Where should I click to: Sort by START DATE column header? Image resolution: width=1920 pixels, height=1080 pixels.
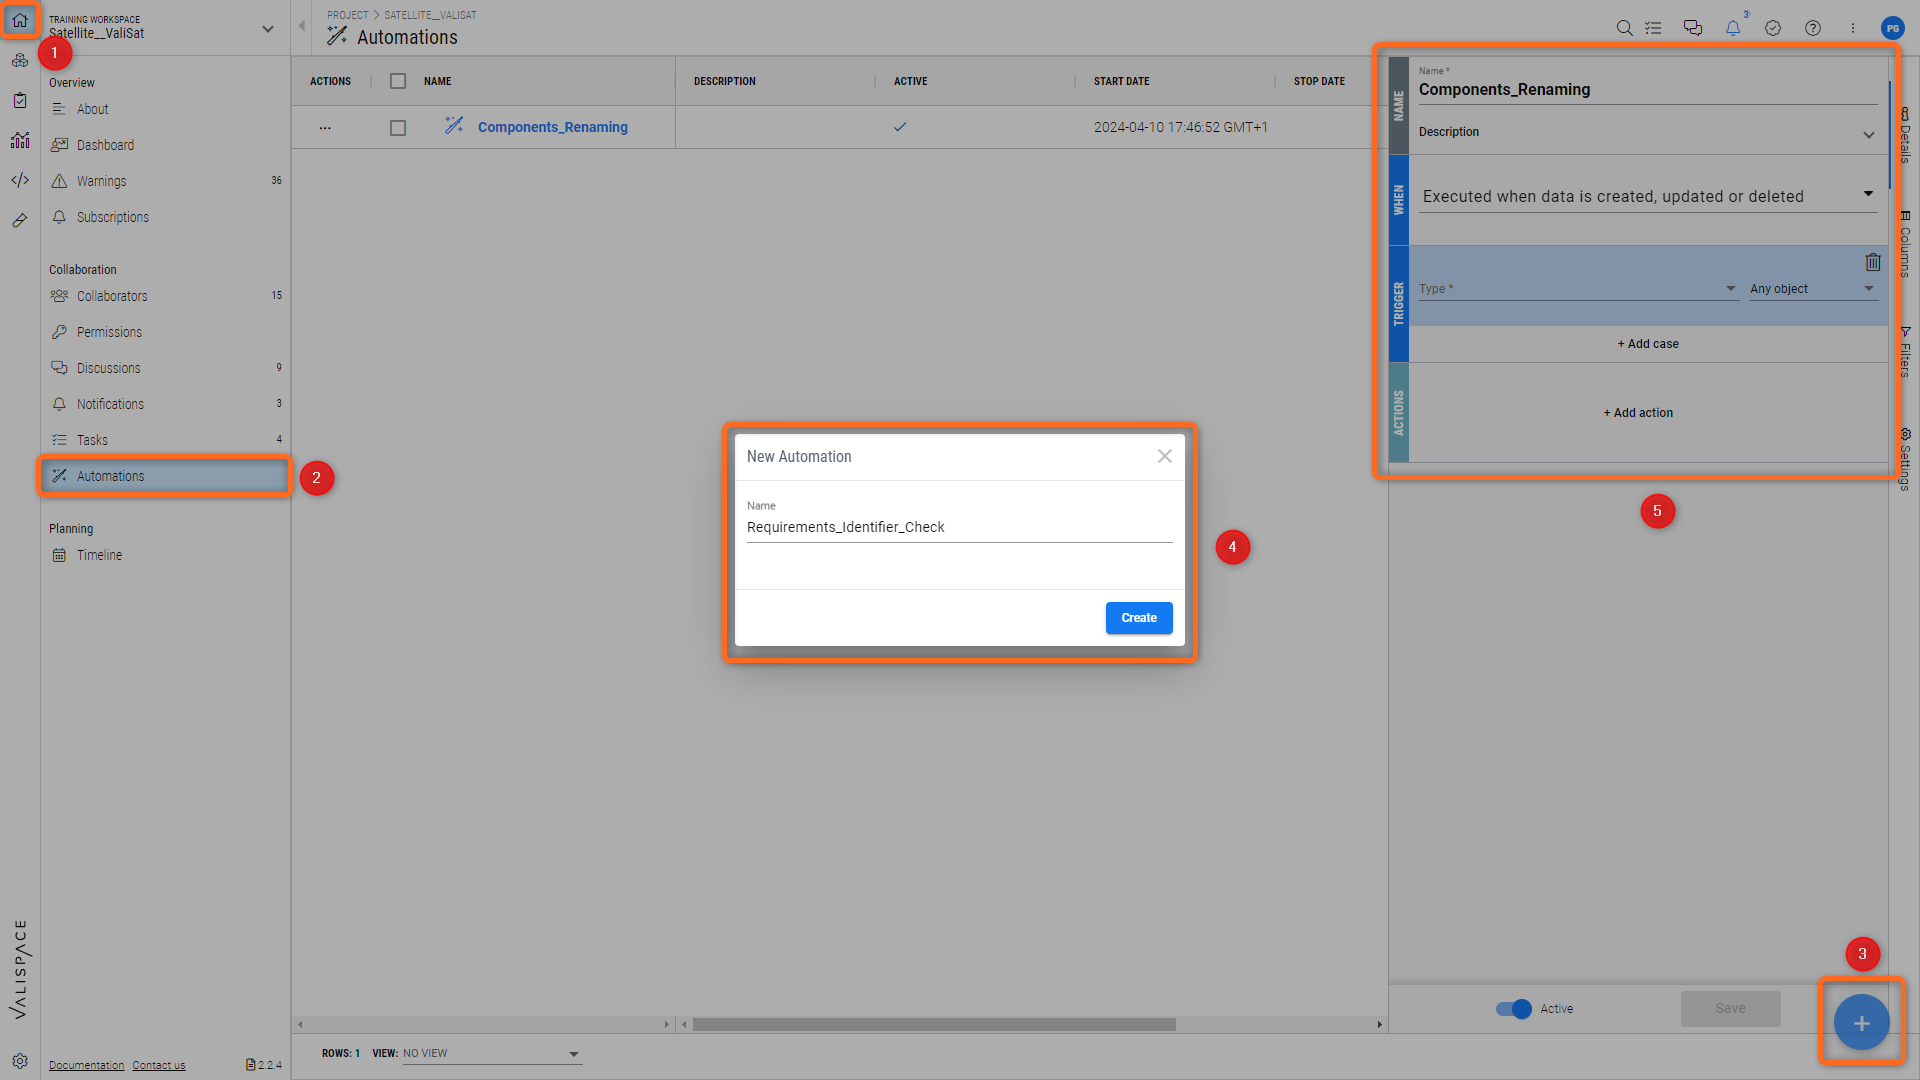pyautogui.click(x=1121, y=81)
